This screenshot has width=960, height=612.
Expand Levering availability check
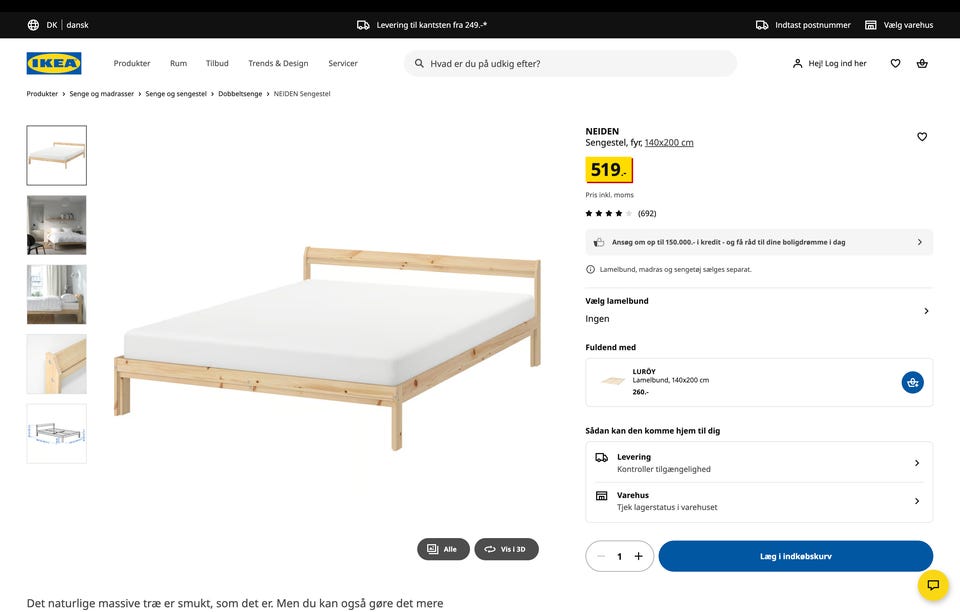tap(917, 463)
